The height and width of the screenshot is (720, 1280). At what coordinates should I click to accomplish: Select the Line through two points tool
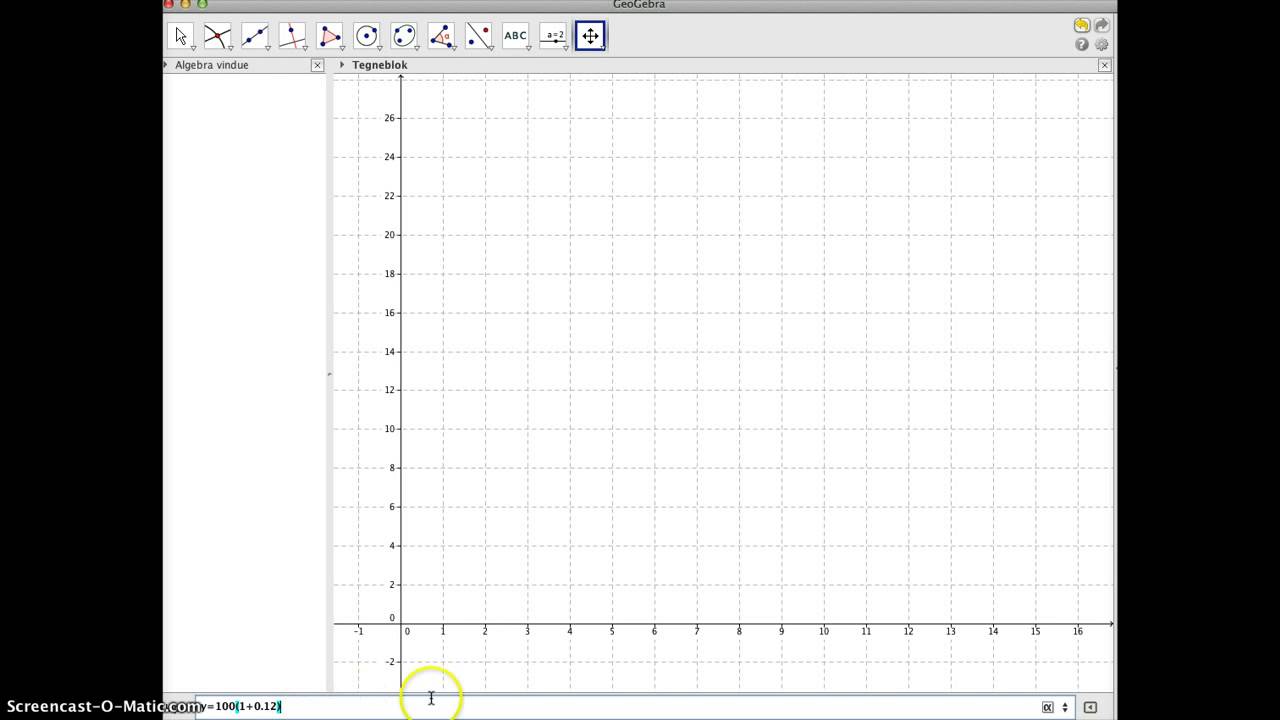click(255, 36)
